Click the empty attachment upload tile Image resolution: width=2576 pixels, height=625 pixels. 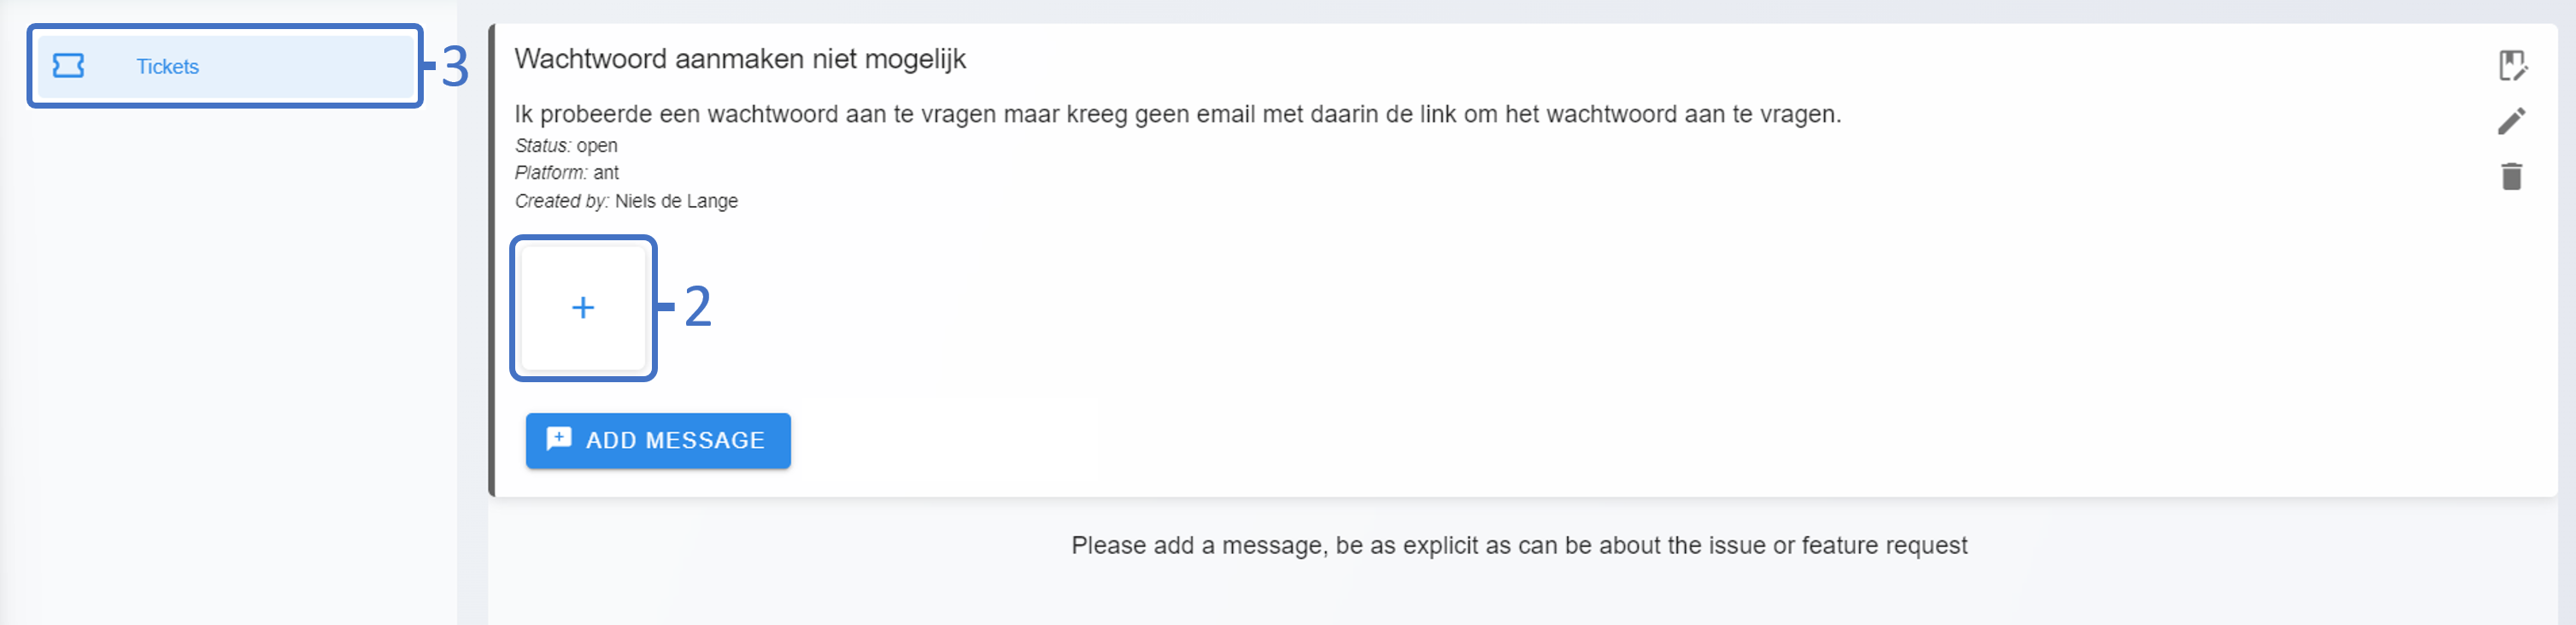pyautogui.click(x=583, y=308)
